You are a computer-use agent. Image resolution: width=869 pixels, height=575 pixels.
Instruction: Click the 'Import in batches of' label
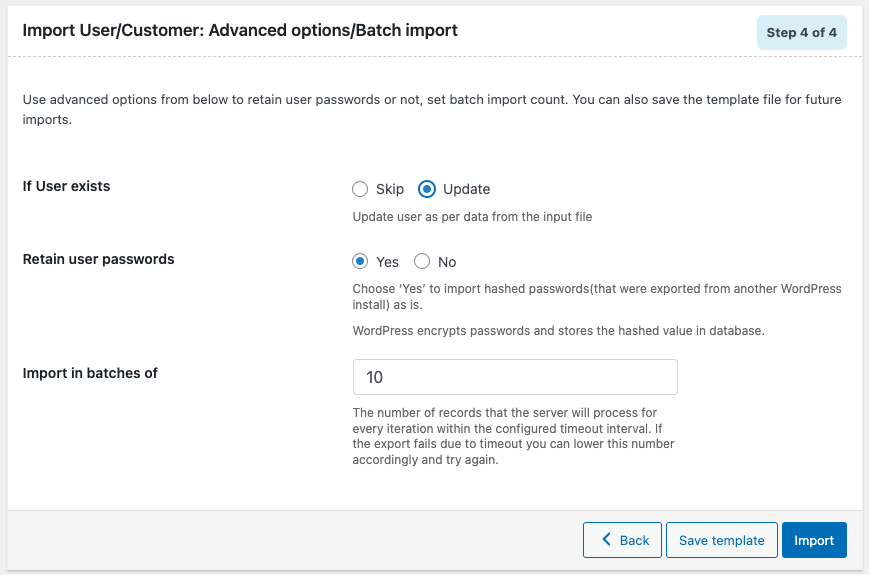(x=90, y=373)
